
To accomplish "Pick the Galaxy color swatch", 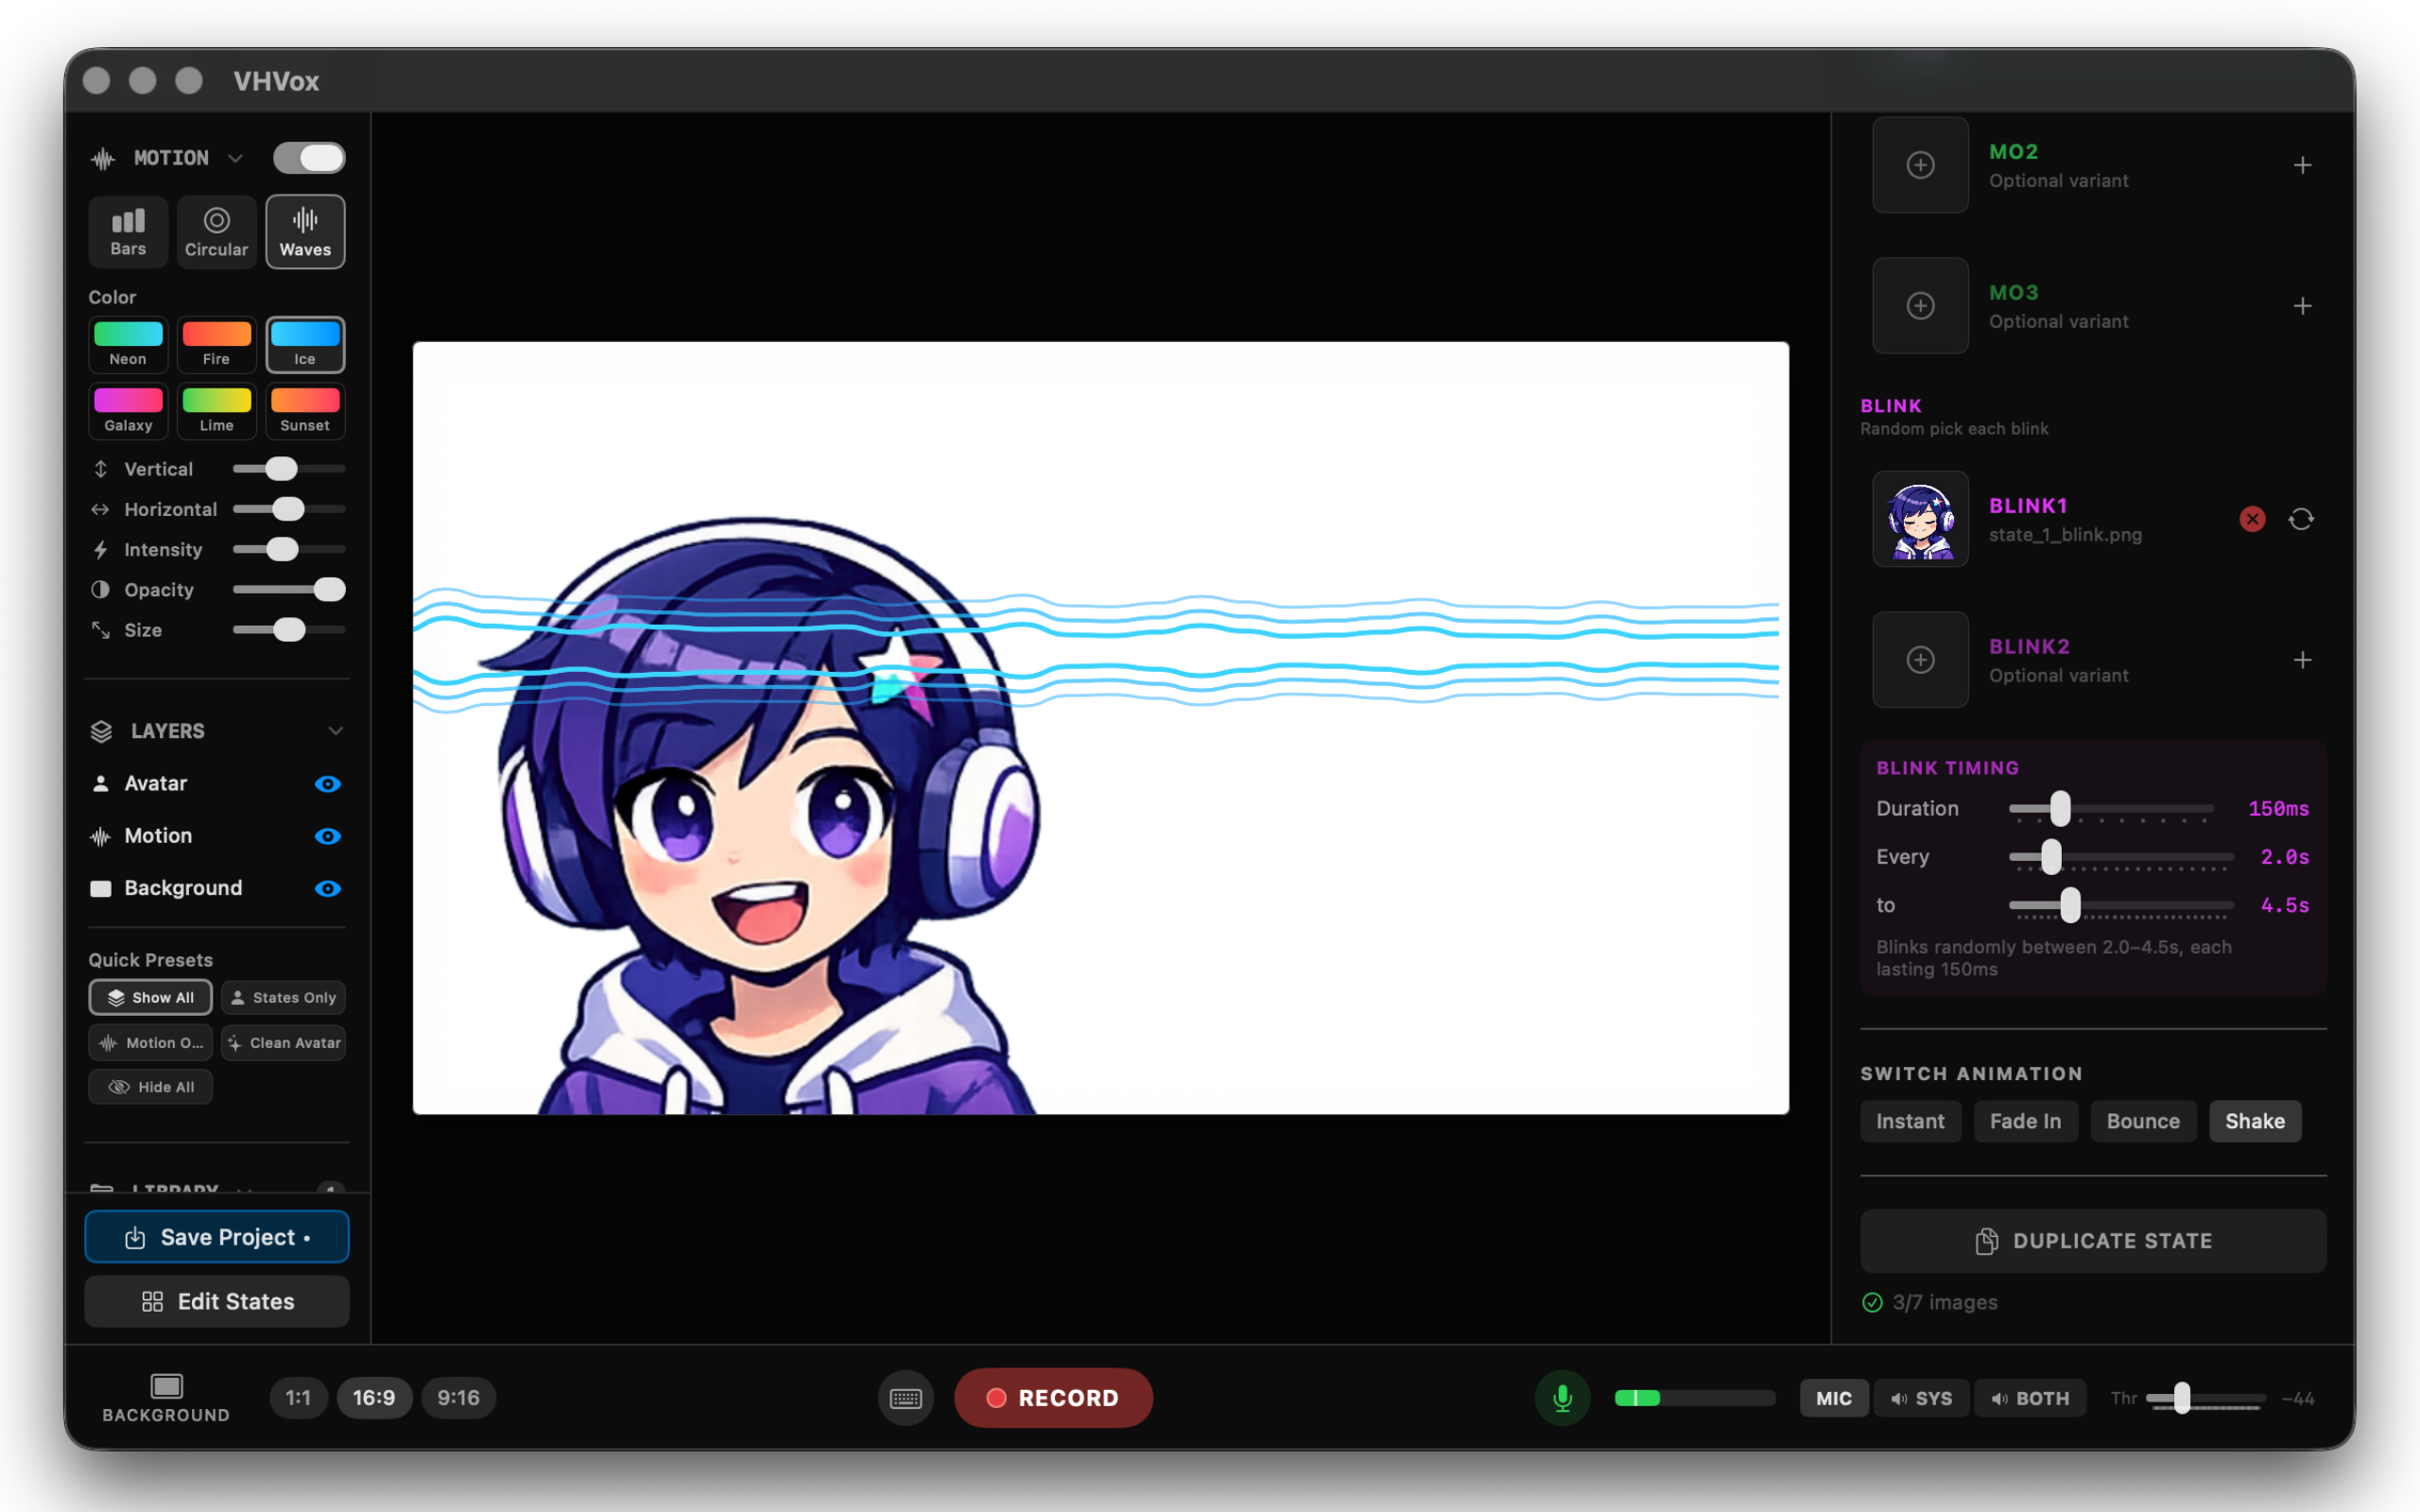I will pos(128,411).
